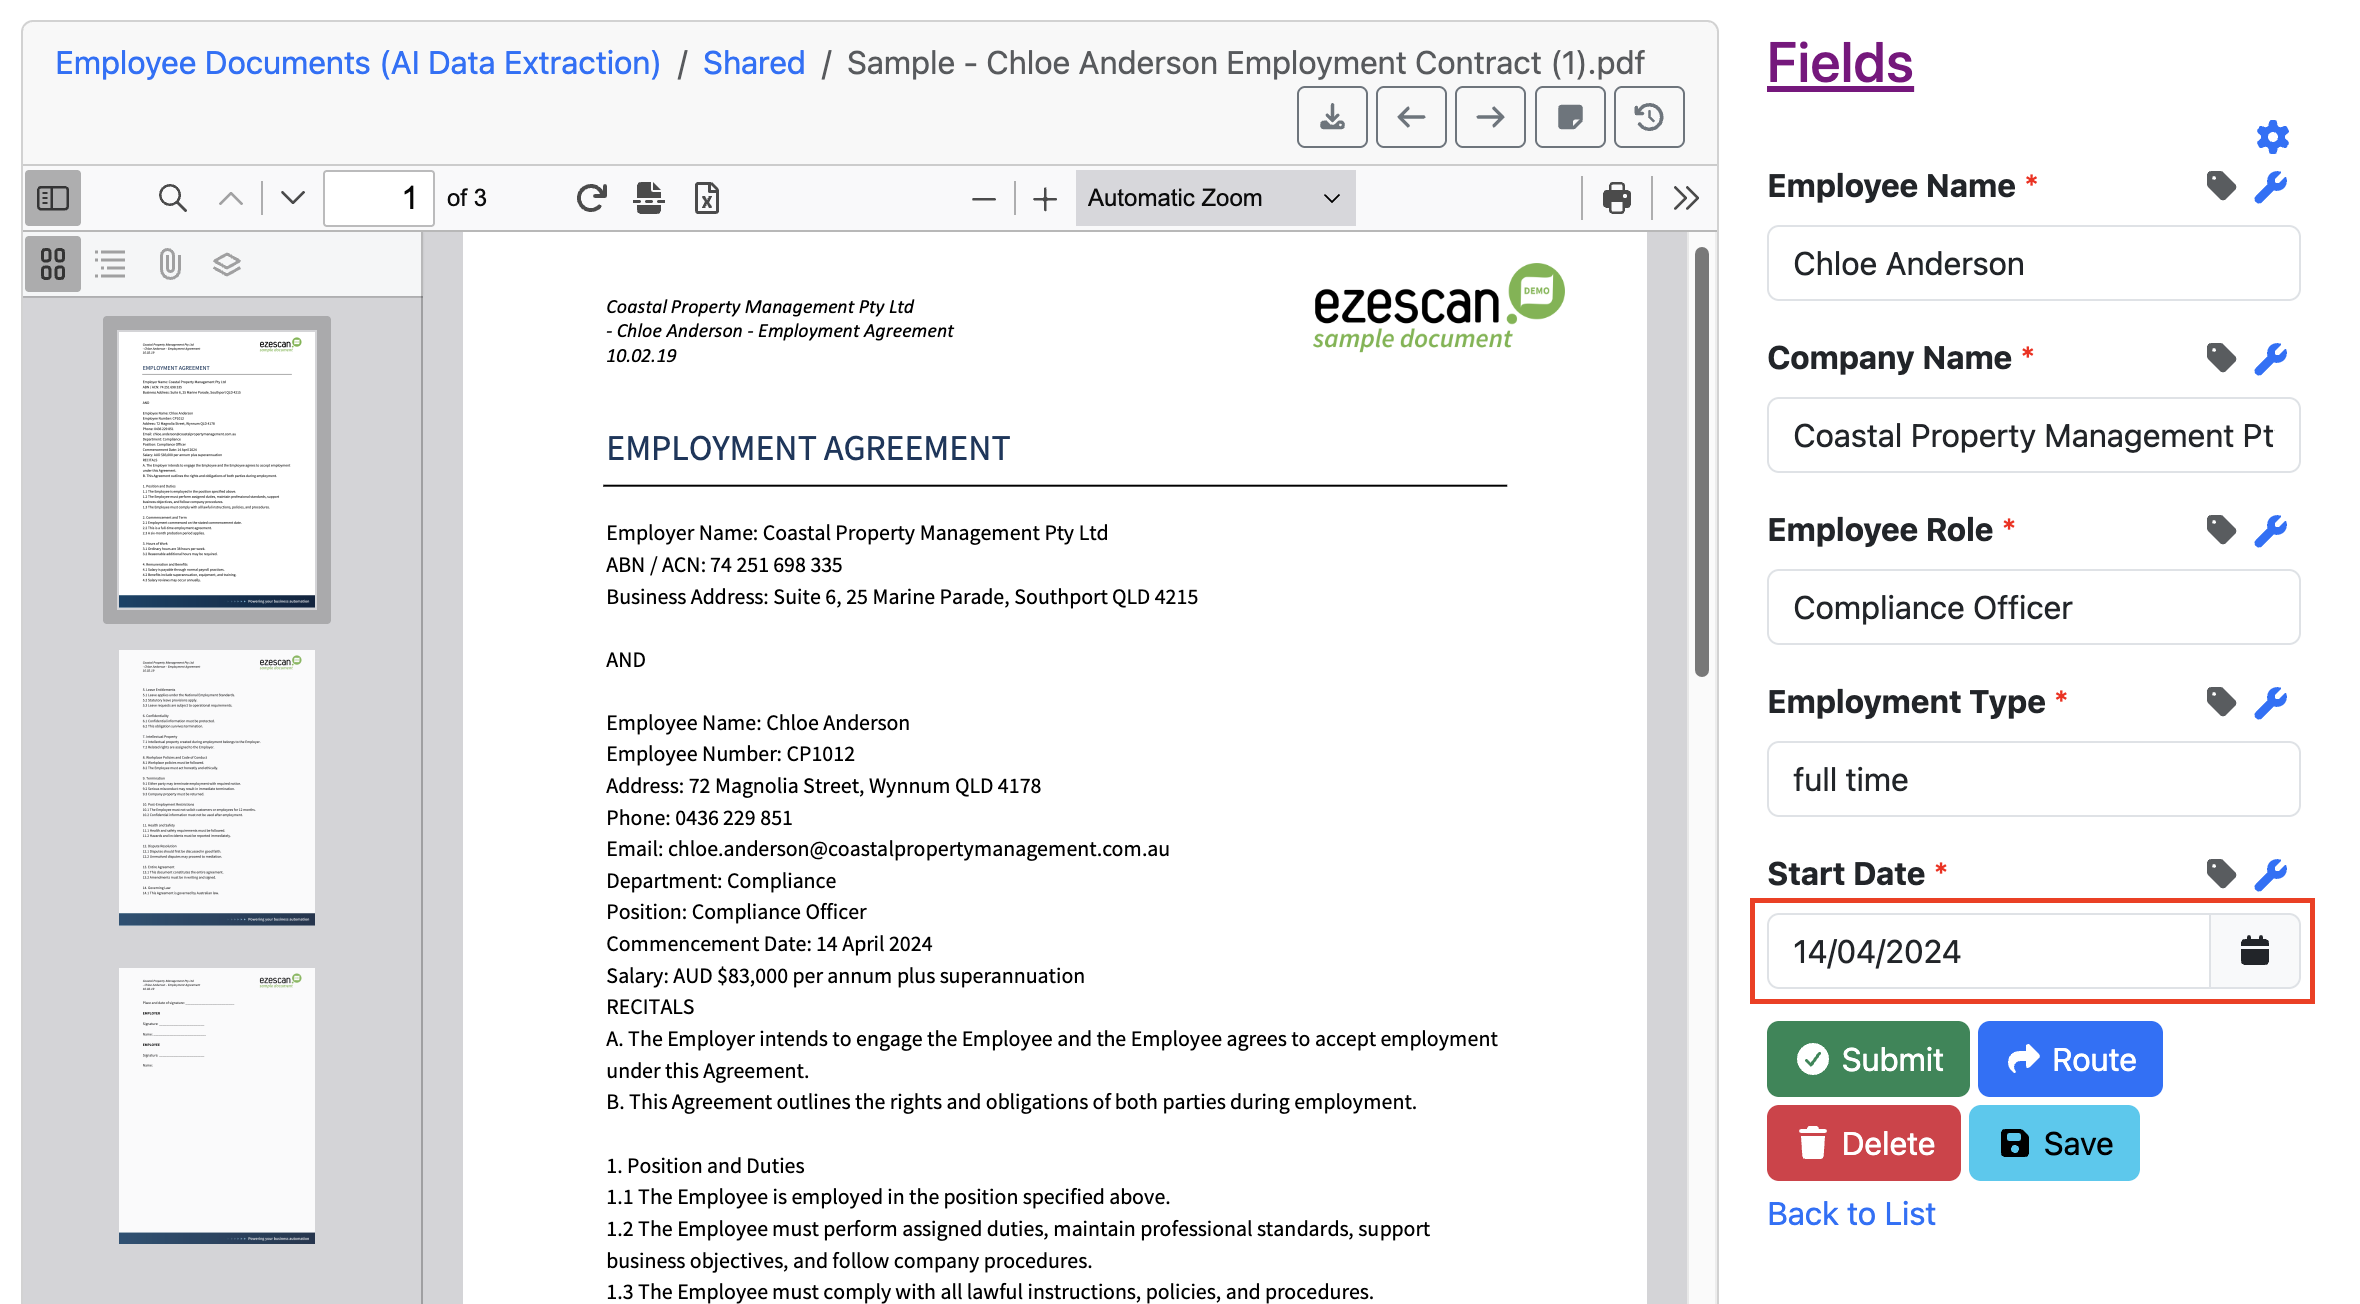Click the remove page file icon
This screenshot has width=2360, height=1304.
(x=707, y=198)
